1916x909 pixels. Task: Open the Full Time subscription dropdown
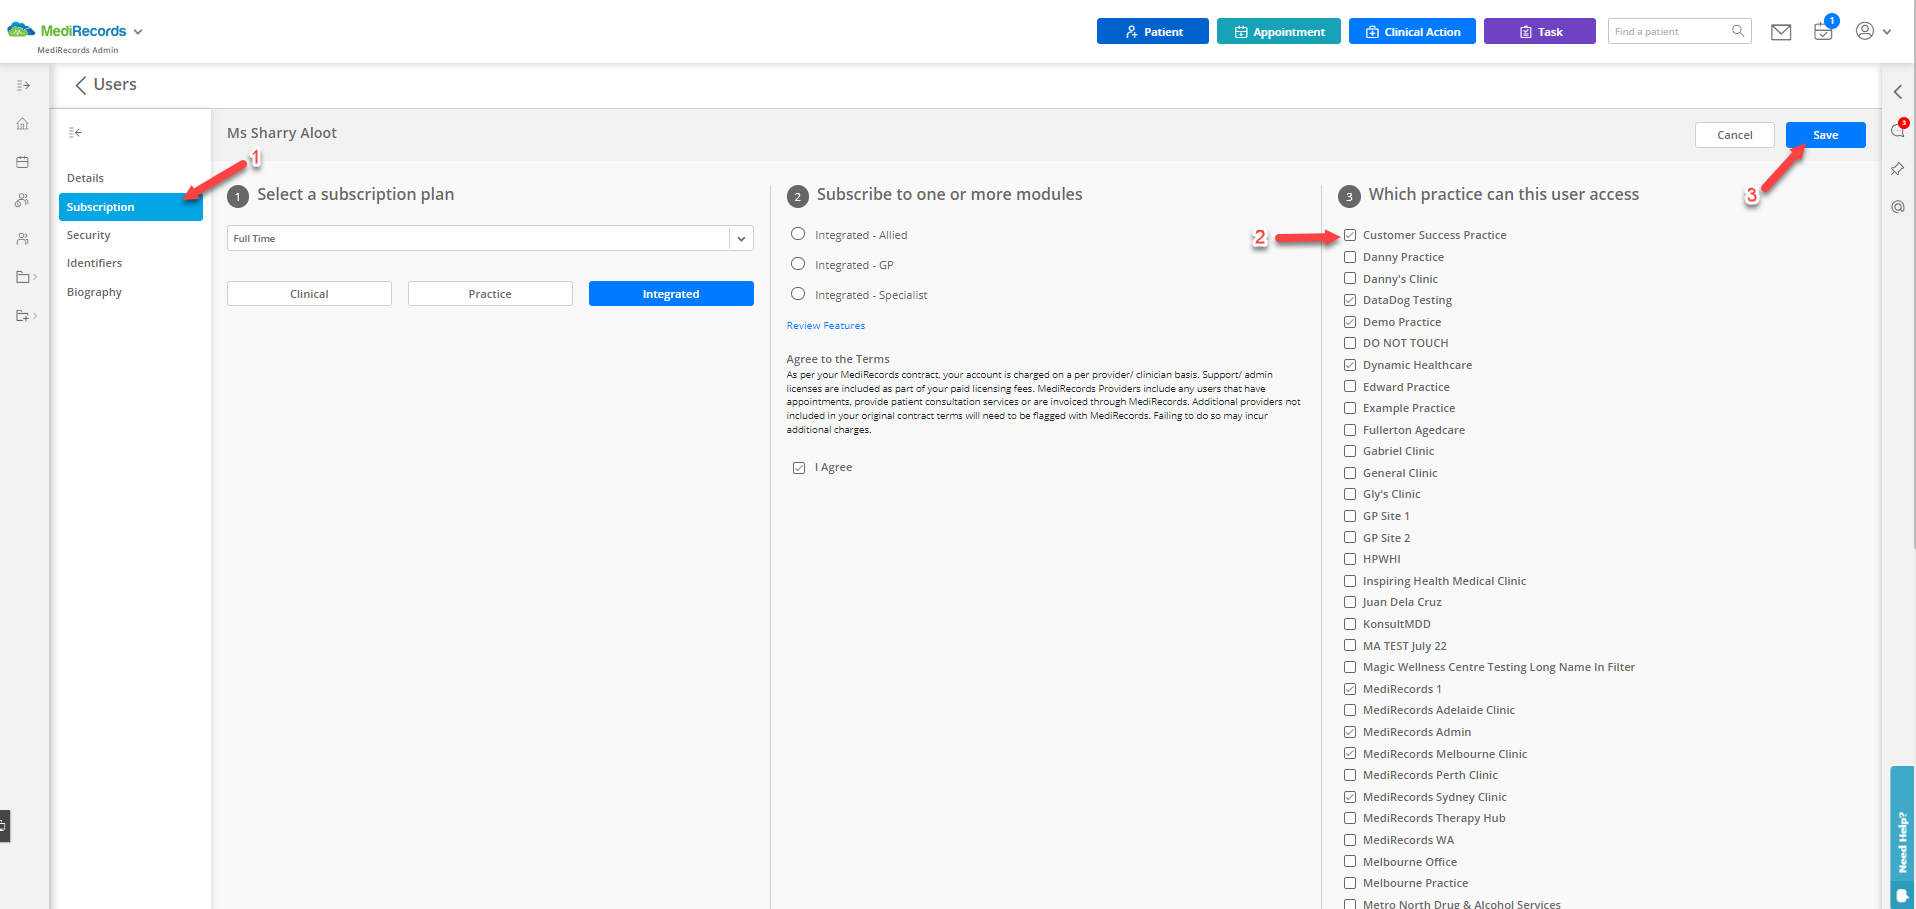[x=490, y=238]
